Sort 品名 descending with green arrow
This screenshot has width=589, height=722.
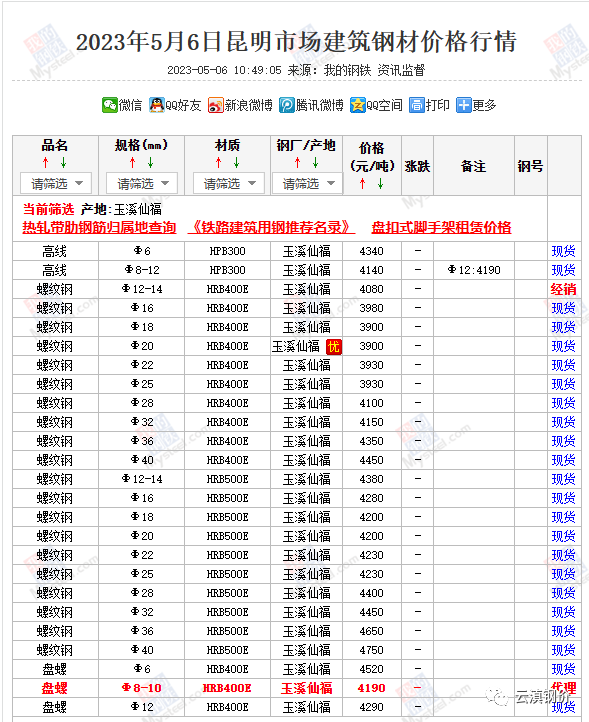point(64,163)
